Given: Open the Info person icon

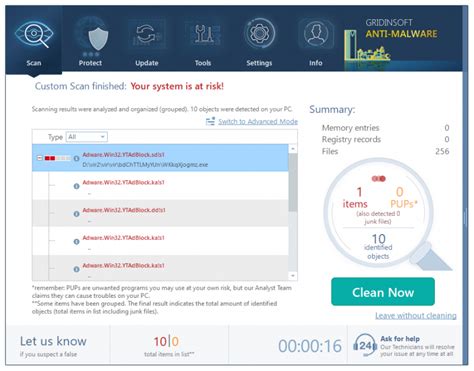Looking at the screenshot, I should pyautogui.click(x=315, y=34).
